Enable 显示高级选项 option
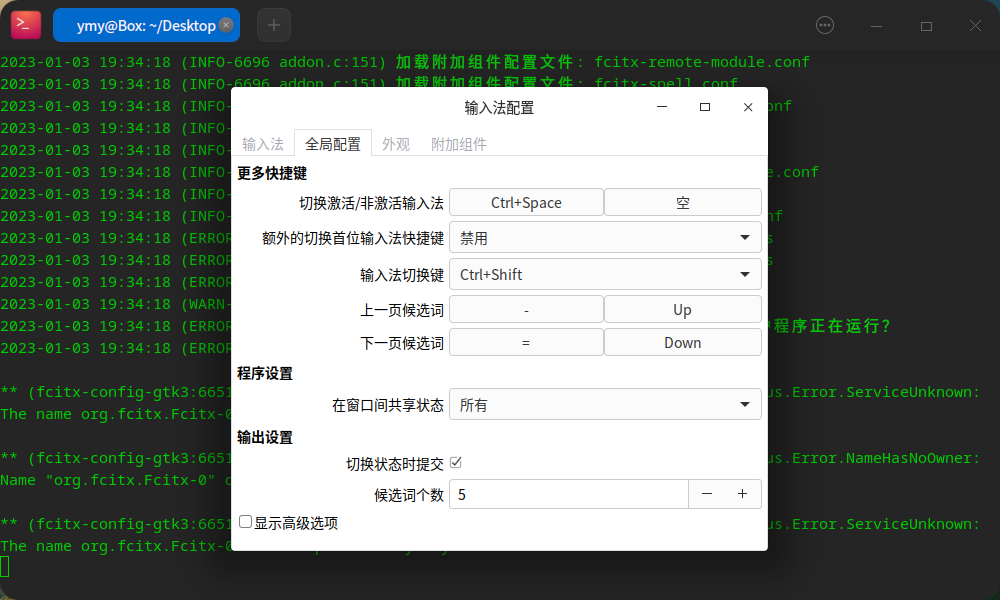 [245, 522]
